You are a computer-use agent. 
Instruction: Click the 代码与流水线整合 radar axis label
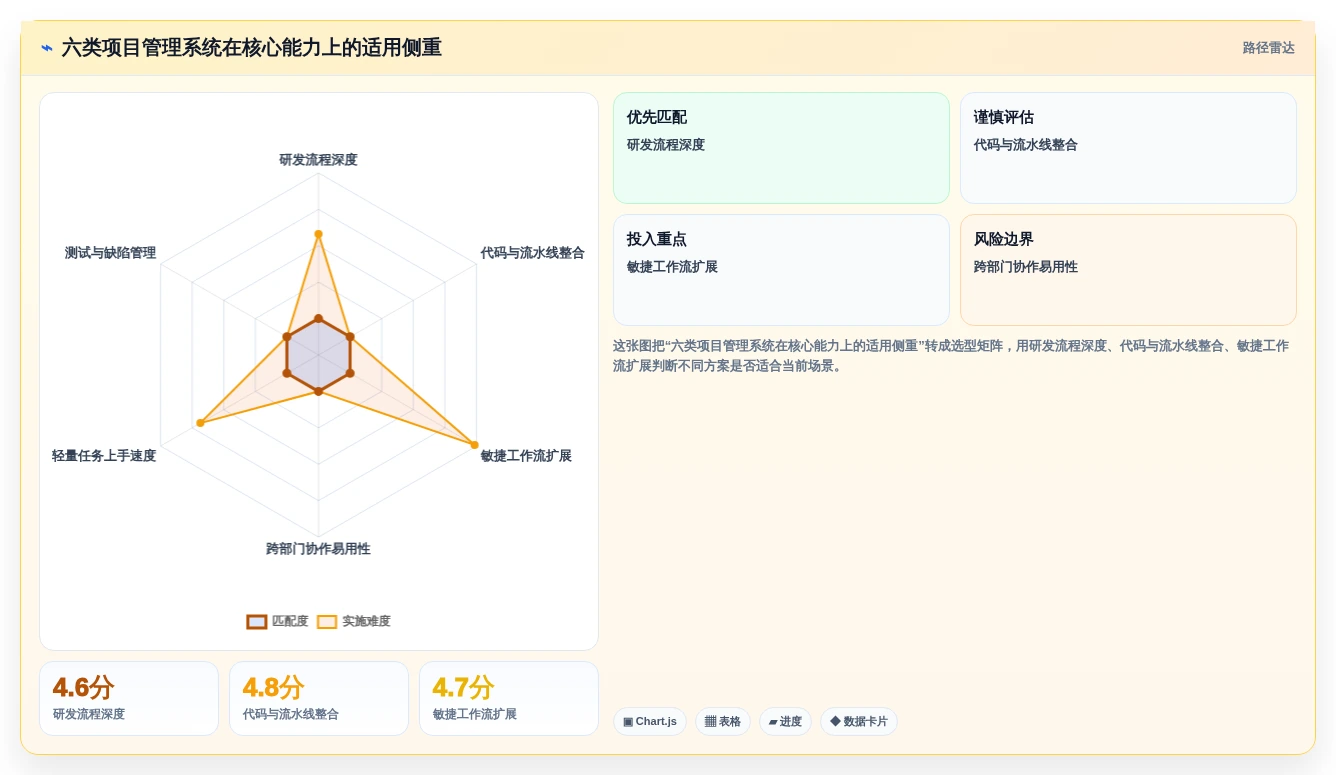(x=532, y=253)
